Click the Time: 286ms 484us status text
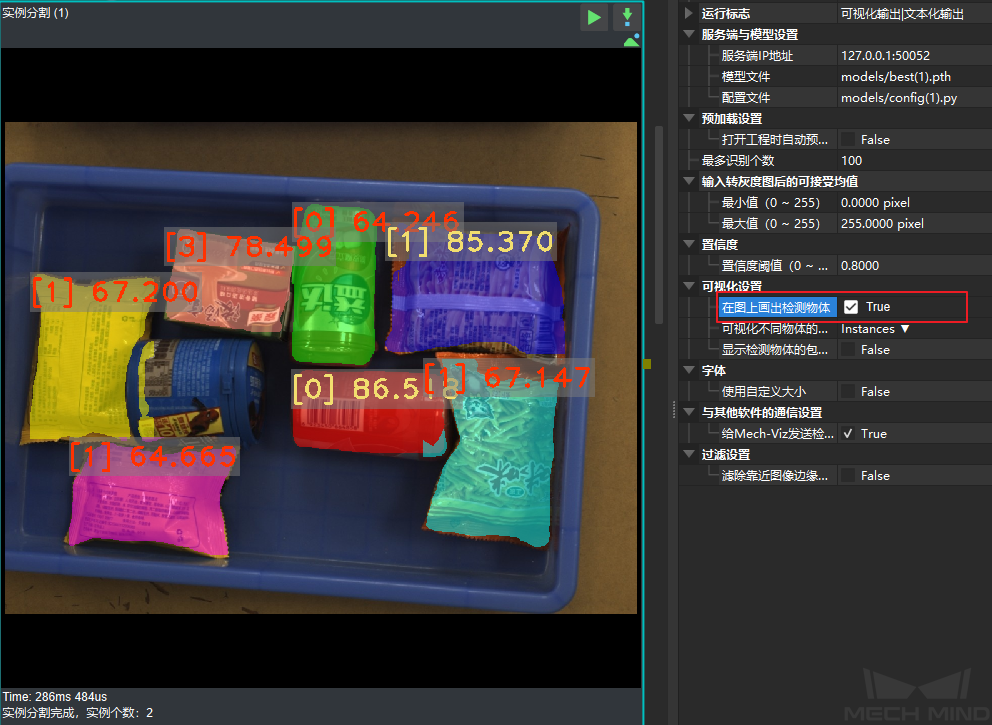This screenshot has width=992, height=725. pos(55,697)
